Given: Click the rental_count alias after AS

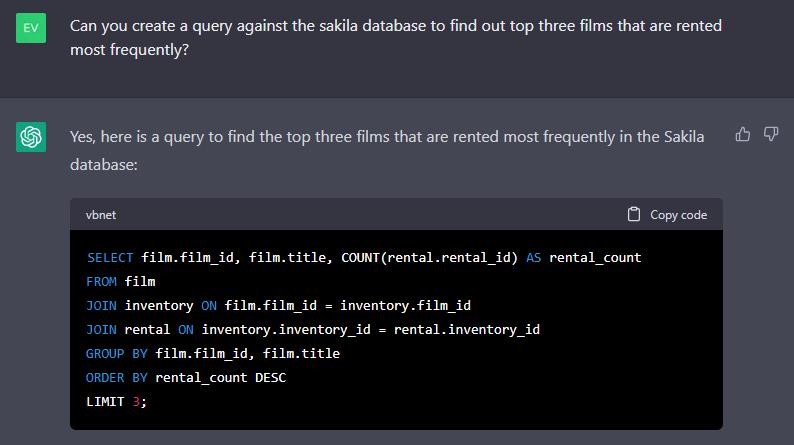Looking at the screenshot, I should click(x=595, y=258).
